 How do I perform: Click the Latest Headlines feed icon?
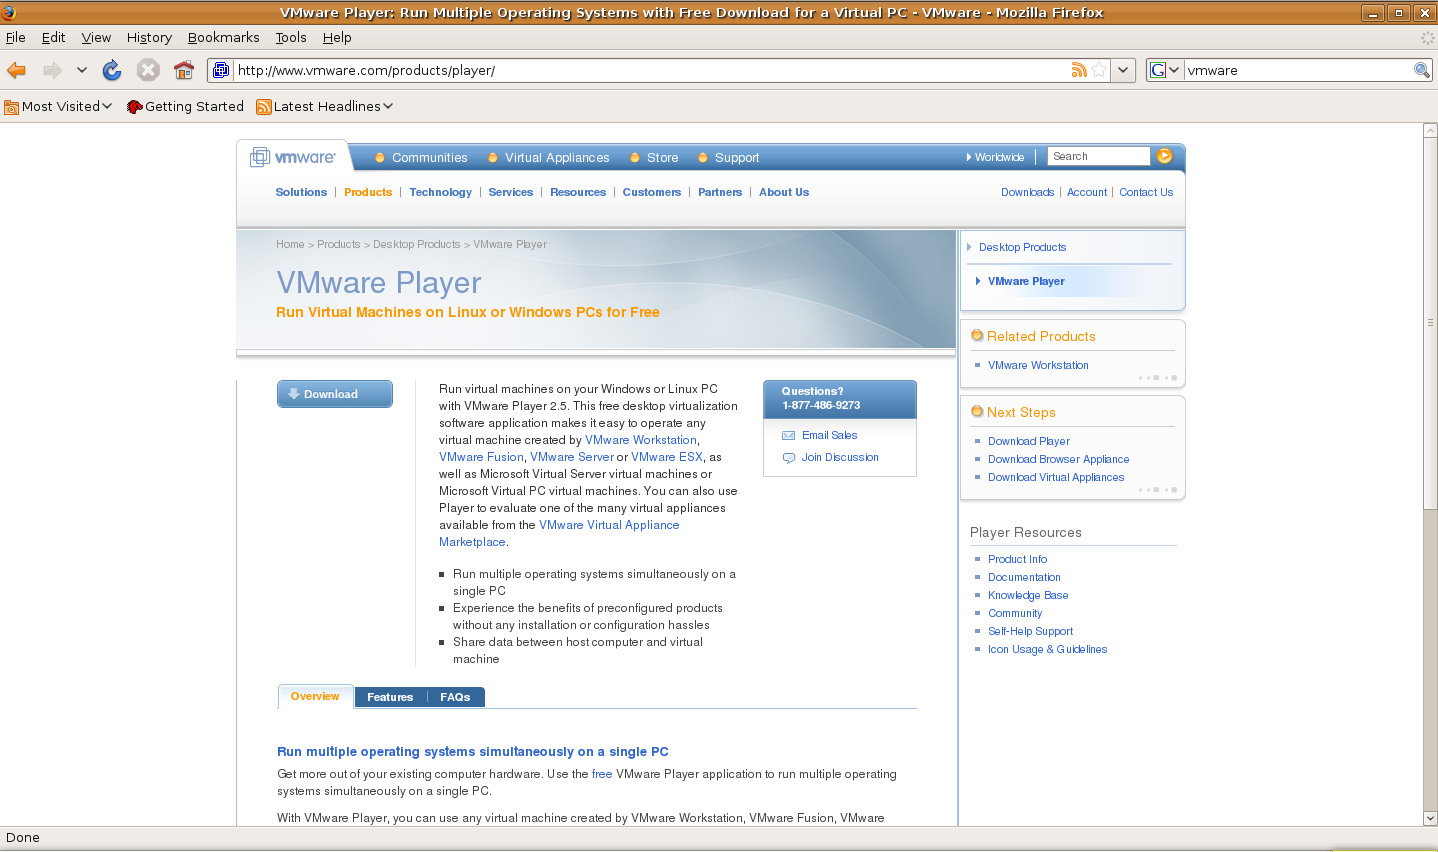point(264,107)
